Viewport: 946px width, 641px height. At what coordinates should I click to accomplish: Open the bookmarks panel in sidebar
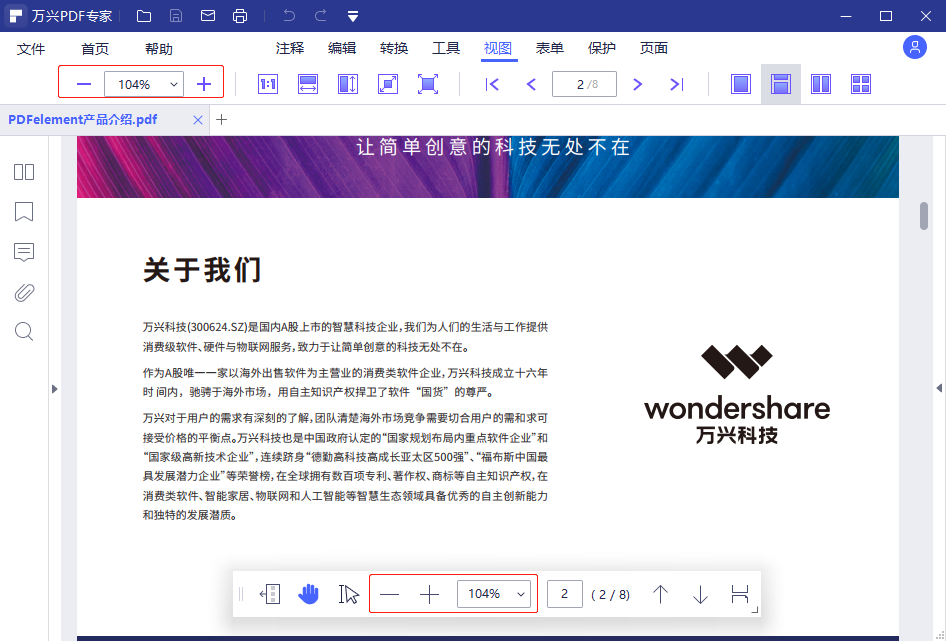(23, 212)
